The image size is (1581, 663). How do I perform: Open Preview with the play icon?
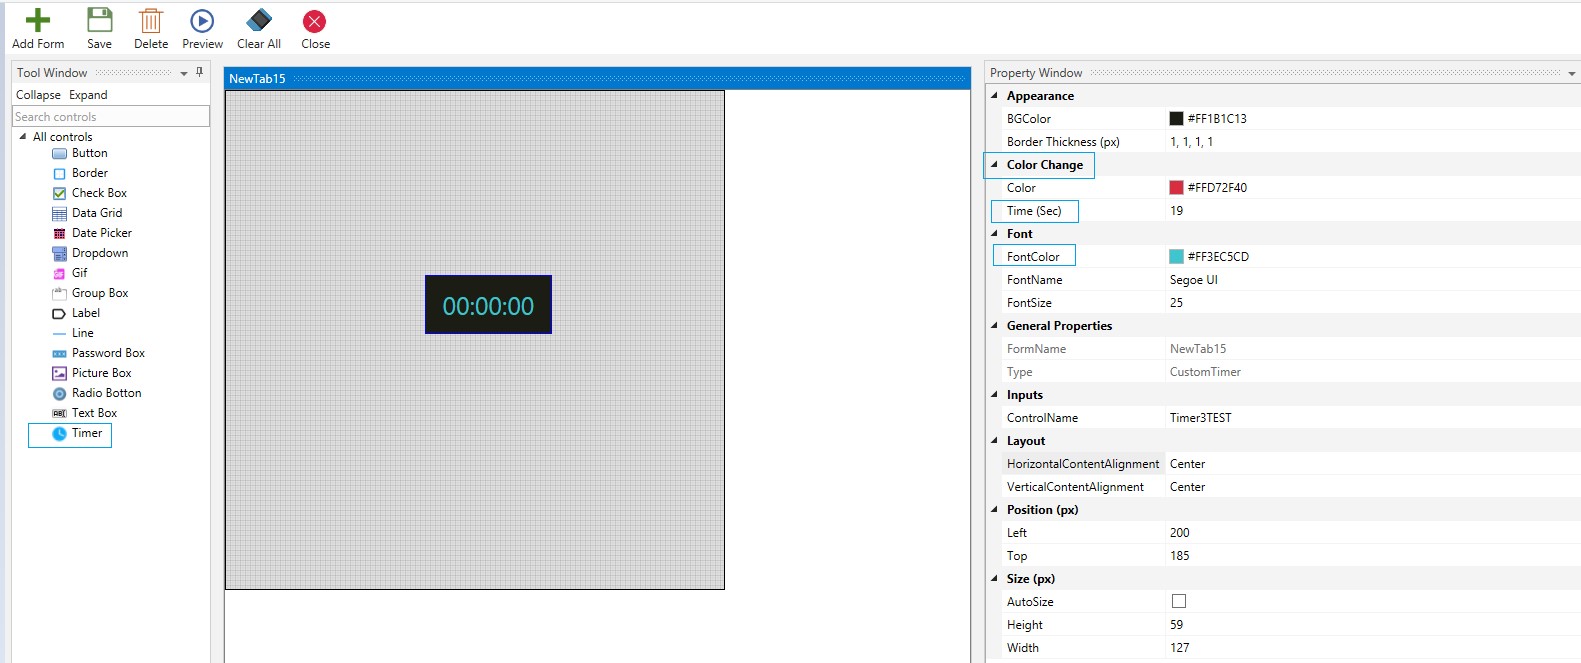202,21
